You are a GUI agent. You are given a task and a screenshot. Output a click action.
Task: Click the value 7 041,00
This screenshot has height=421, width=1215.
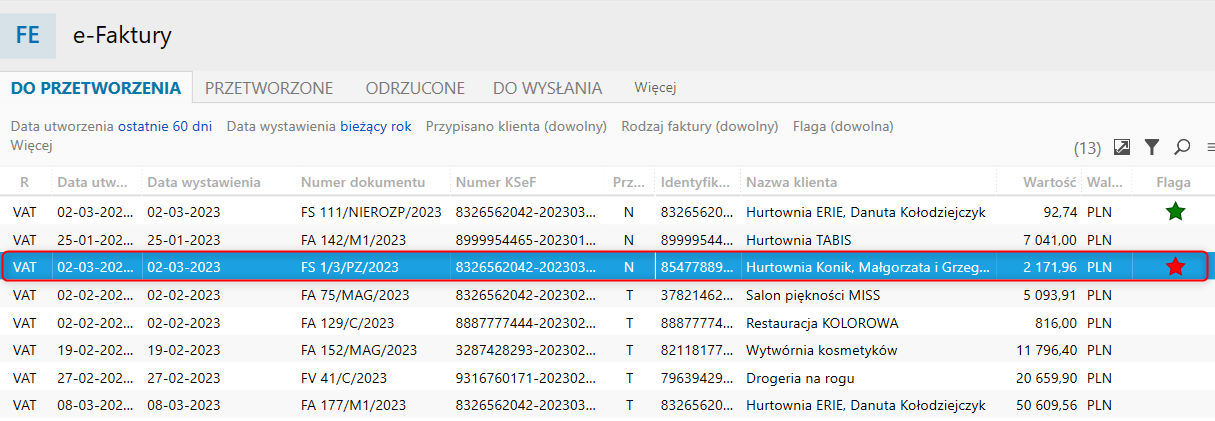[x=1052, y=240]
